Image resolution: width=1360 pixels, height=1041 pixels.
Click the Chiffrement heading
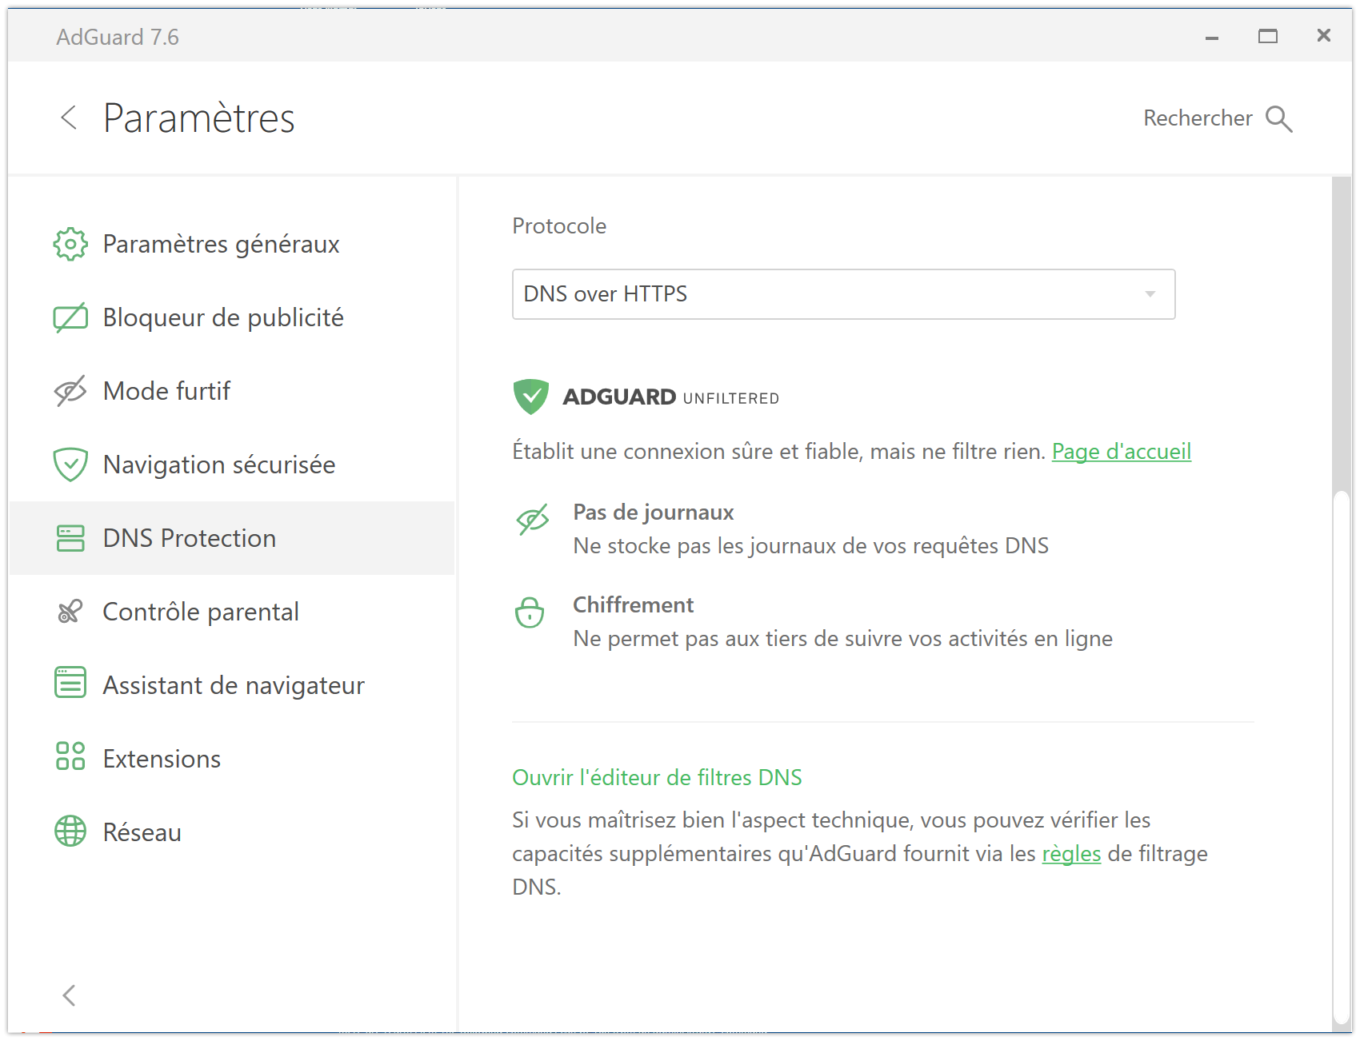(633, 605)
